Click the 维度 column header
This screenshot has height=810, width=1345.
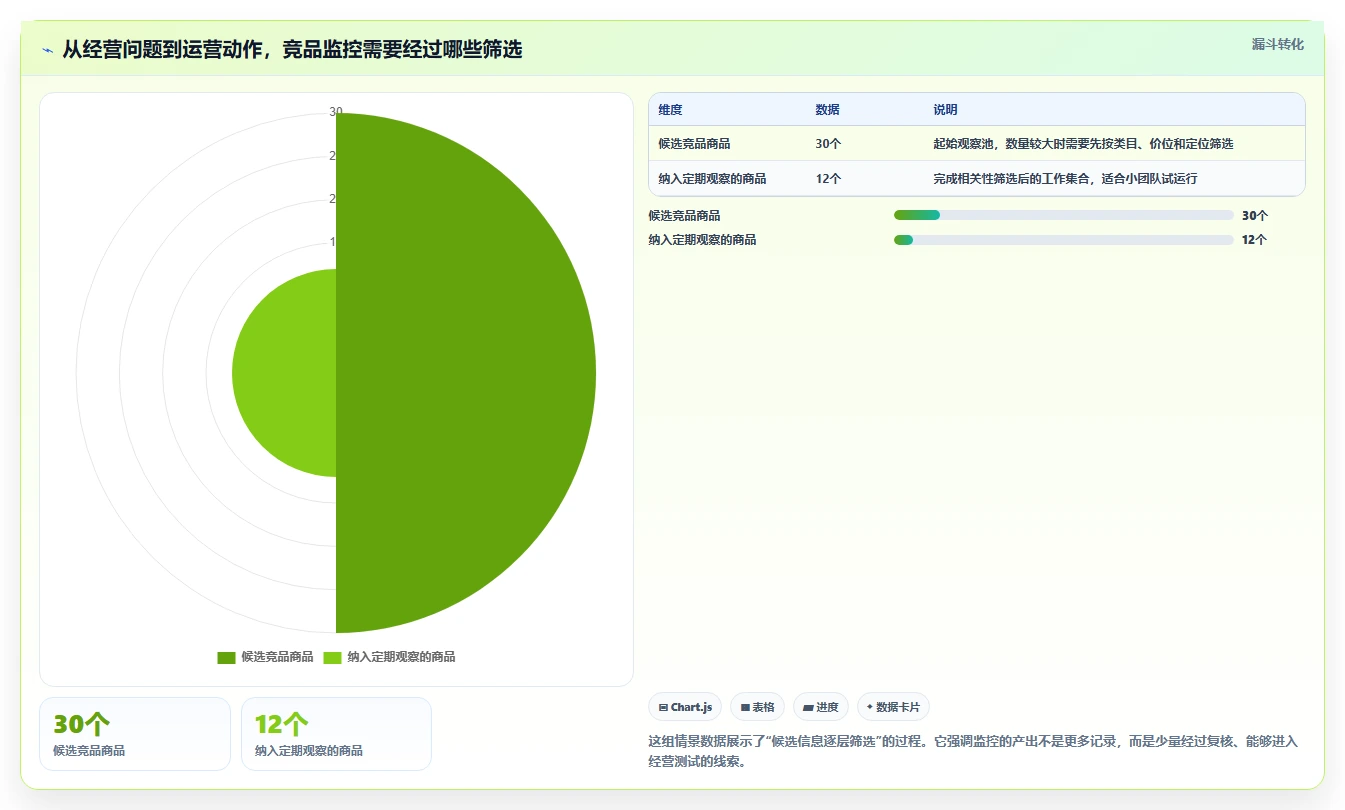pyautogui.click(x=670, y=110)
